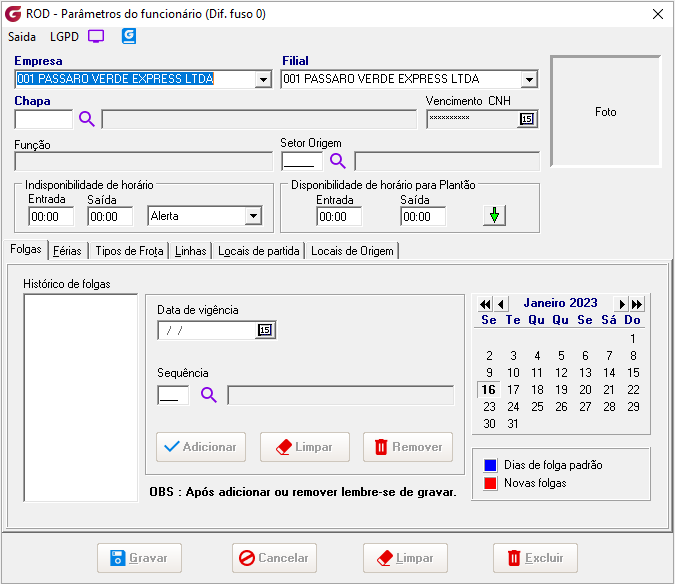
Task: Click the inner Limpar button beside Adicionar
Action: pos(305,447)
